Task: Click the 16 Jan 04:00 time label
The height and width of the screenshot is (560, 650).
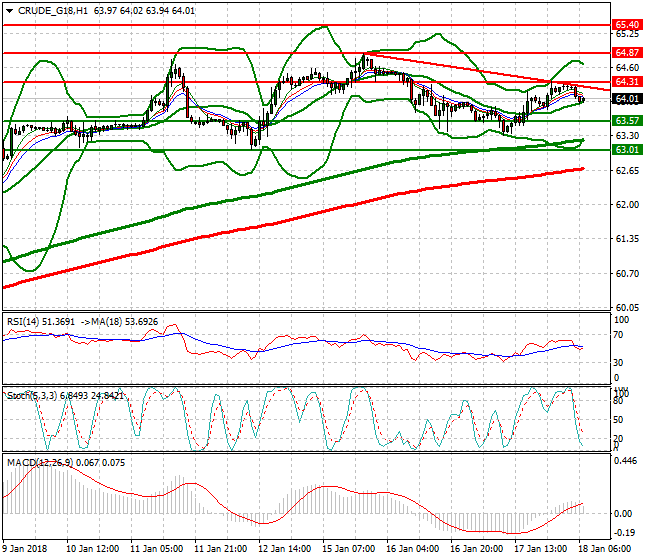Action: (x=412, y=549)
